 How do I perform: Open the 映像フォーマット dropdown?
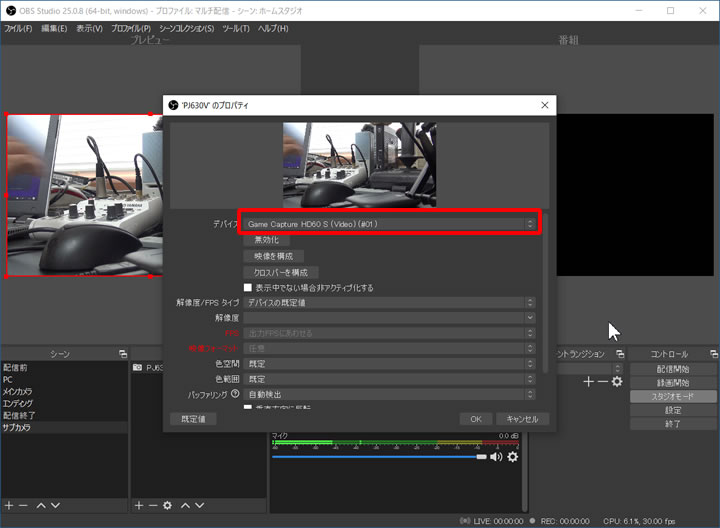(389, 348)
